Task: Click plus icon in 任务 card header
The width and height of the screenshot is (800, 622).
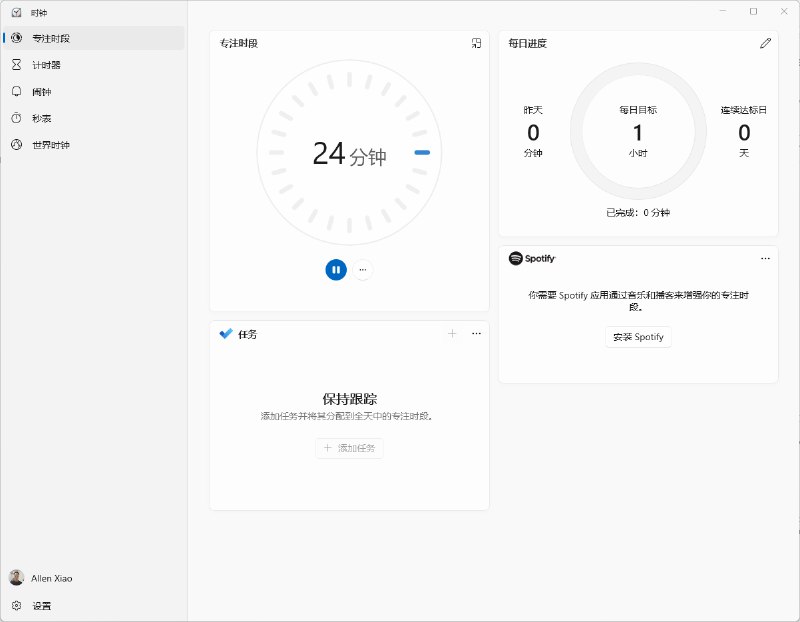Action: (x=452, y=333)
